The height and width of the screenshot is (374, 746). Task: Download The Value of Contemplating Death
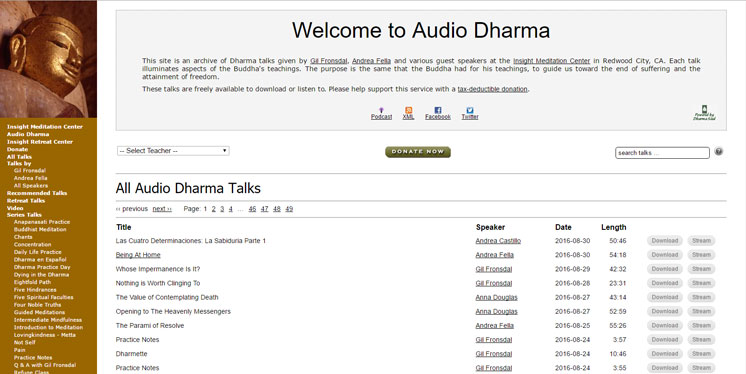click(665, 297)
